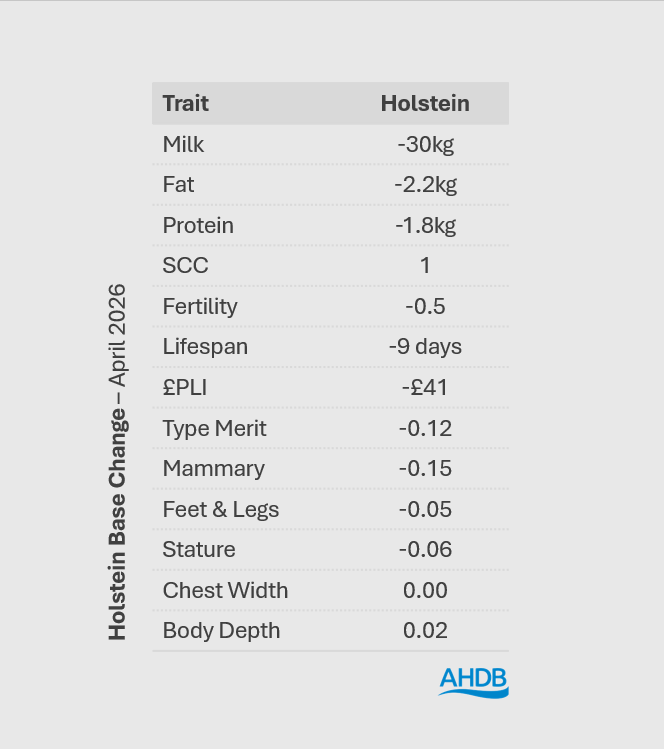Viewport: 664px width, 749px height.
Task: Select the £PLI trait label
Action: tap(185, 387)
